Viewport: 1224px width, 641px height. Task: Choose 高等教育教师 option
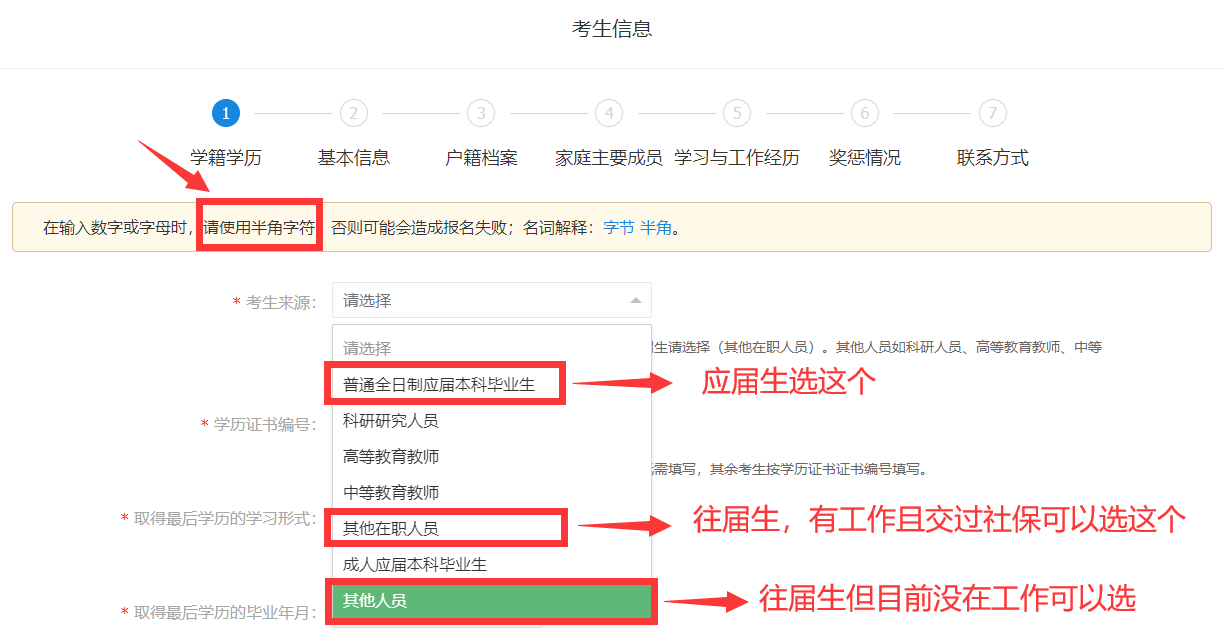pos(391,457)
